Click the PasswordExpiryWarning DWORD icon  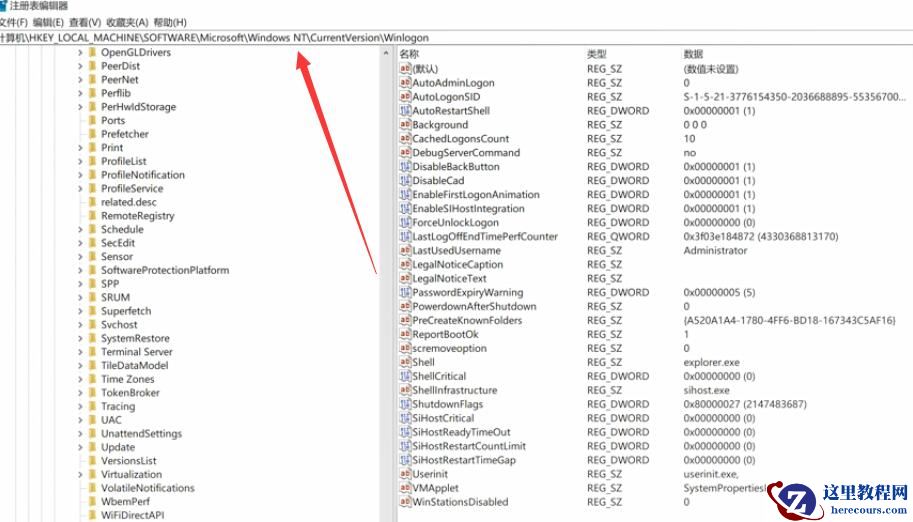click(405, 292)
